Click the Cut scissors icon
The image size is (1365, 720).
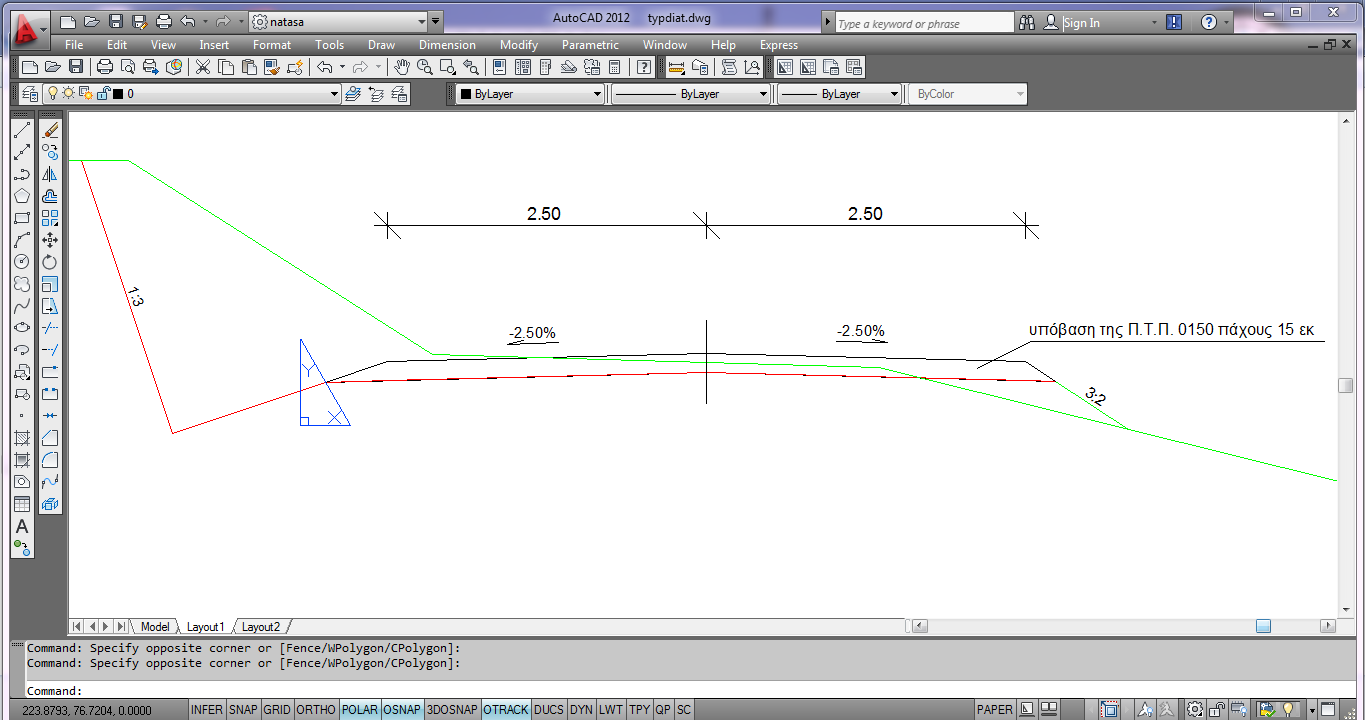(203, 67)
